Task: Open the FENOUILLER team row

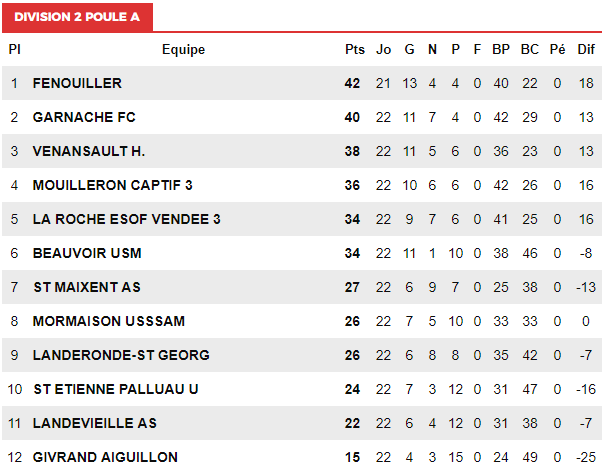Action: tap(302, 83)
